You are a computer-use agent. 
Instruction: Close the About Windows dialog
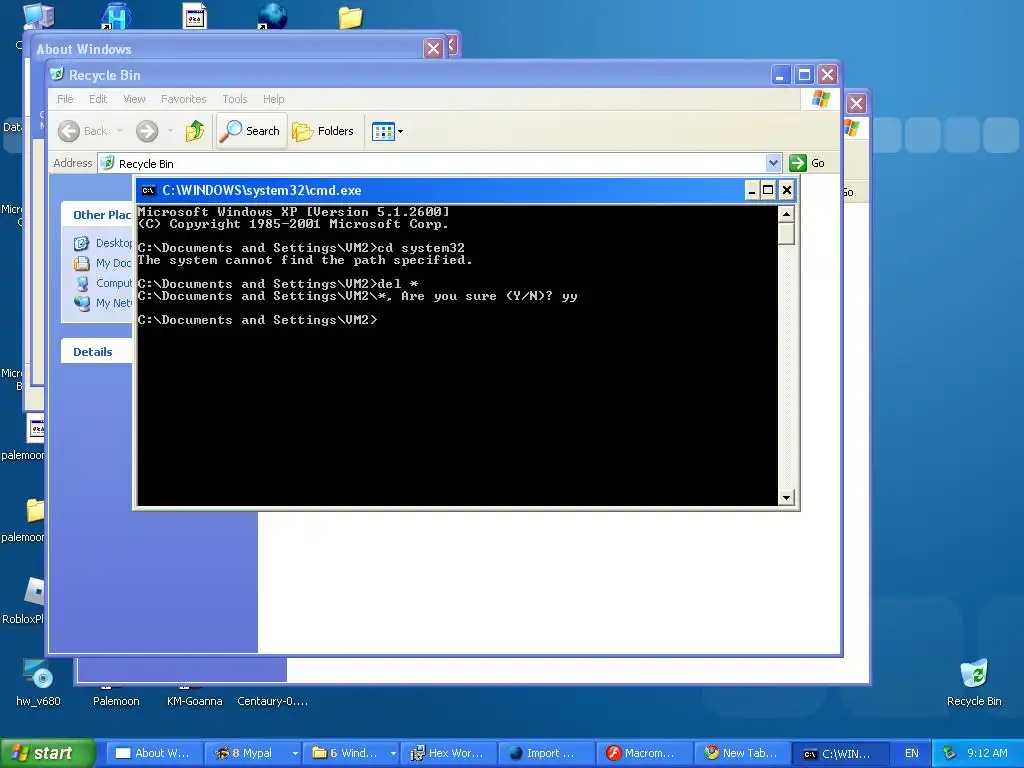pyautogui.click(x=433, y=49)
